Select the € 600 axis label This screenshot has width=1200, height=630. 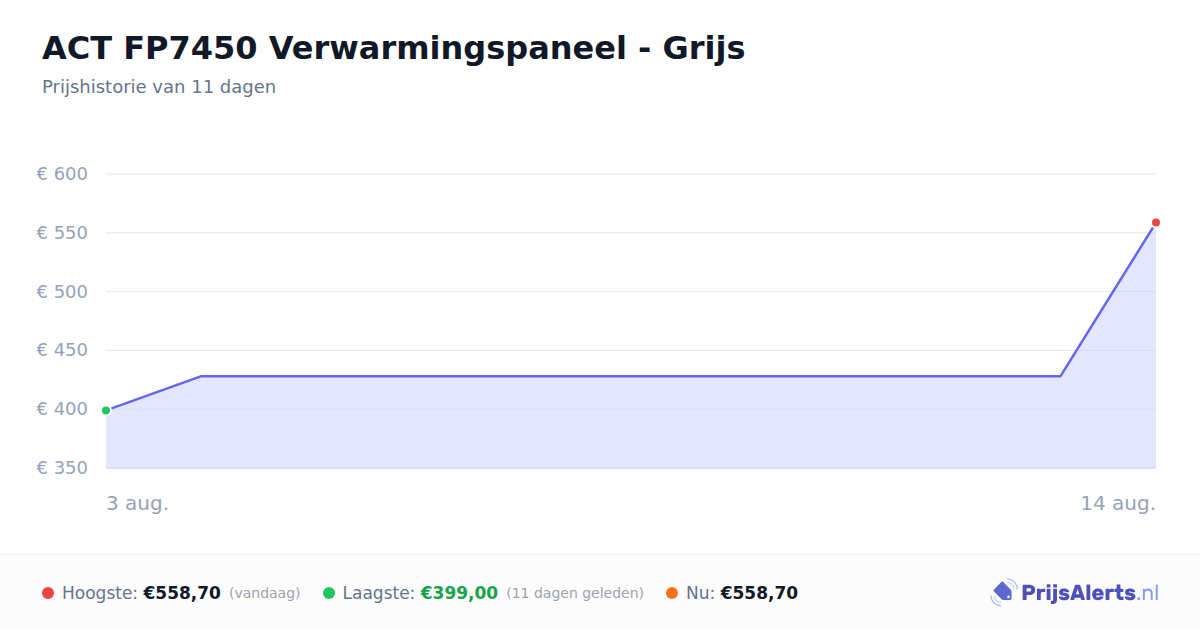pyautogui.click(x=62, y=174)
